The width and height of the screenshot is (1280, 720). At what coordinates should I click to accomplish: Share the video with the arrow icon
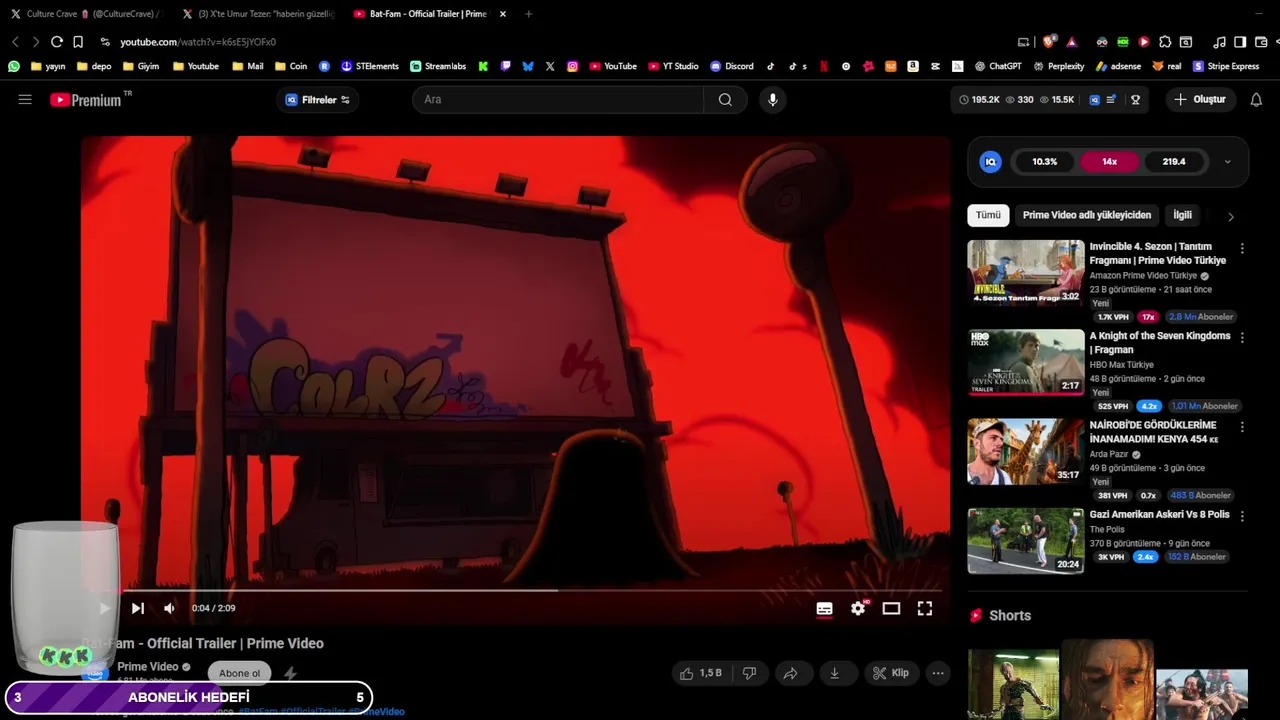click(790, 673)
